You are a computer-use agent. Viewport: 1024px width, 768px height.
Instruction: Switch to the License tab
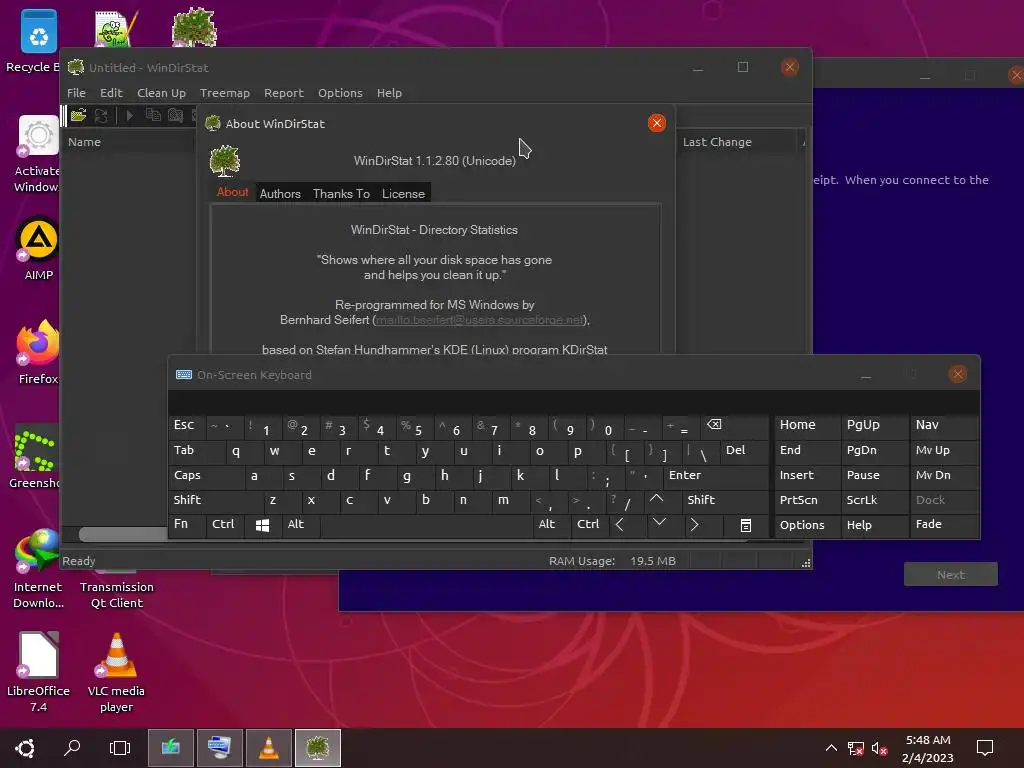403,194
